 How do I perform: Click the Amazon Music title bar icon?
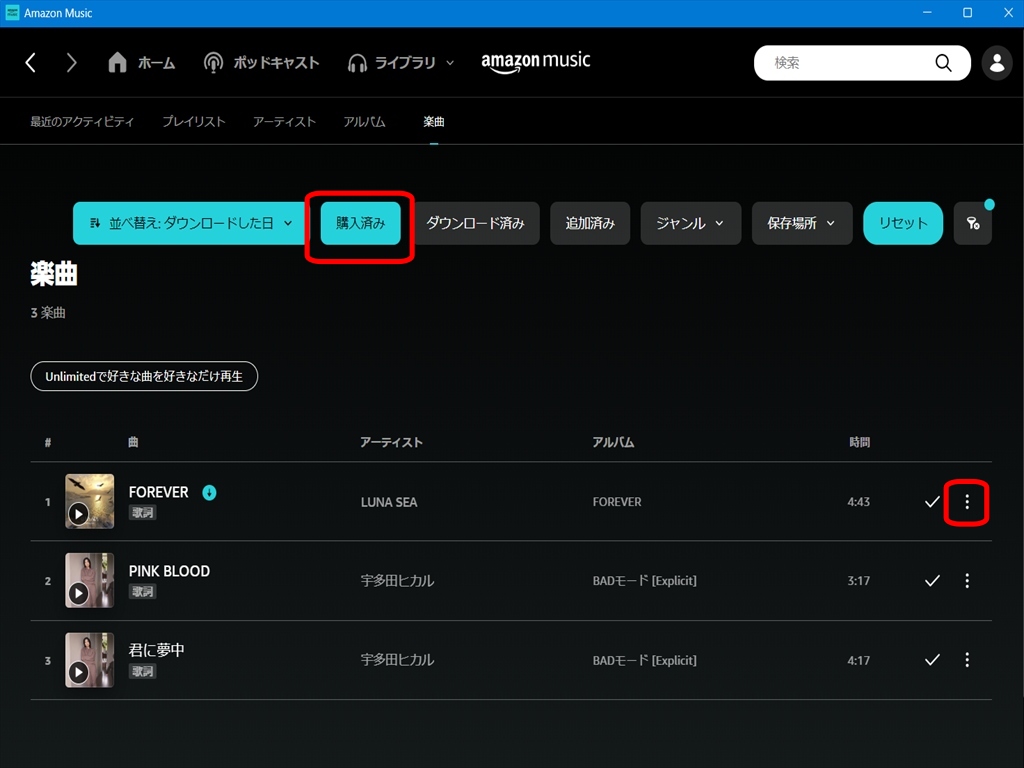12,12
